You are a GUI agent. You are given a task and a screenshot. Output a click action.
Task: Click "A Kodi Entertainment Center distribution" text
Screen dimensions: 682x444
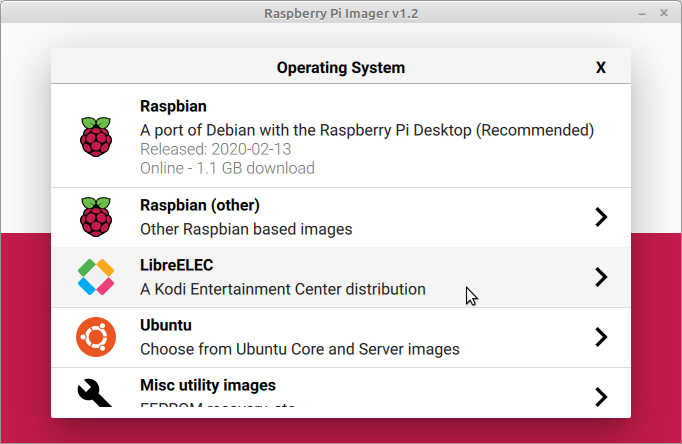click(x=282, y=289)
